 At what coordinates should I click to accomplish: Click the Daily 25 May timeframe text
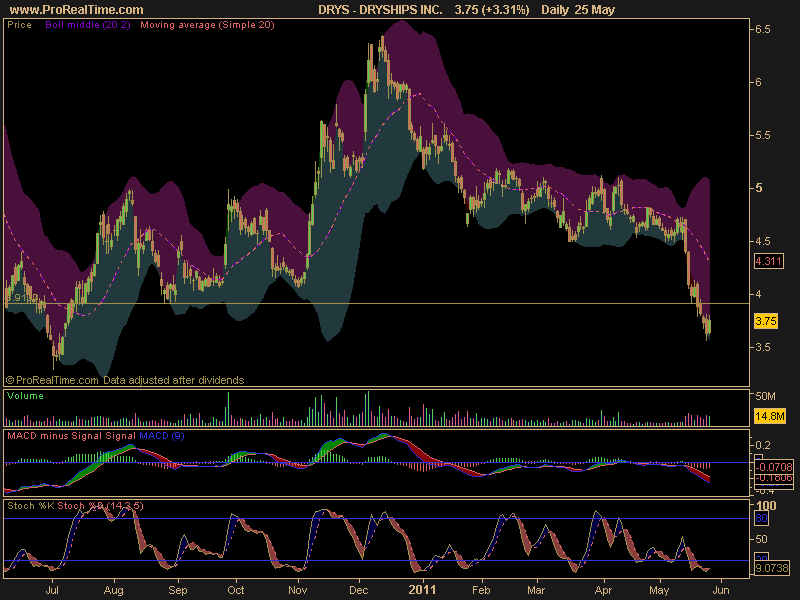click(x=578, y=10)
